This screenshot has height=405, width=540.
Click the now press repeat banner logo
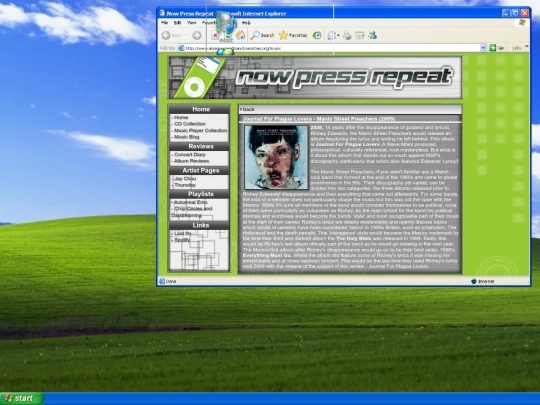(x=344, y=77)
